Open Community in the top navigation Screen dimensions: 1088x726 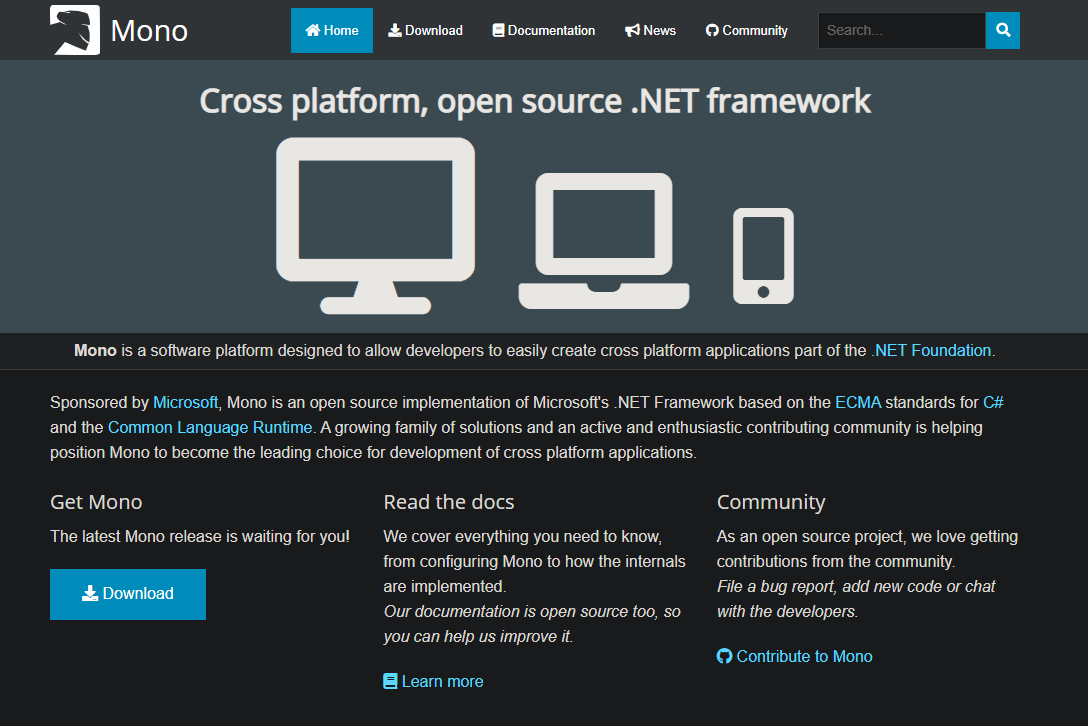(747, 31)
